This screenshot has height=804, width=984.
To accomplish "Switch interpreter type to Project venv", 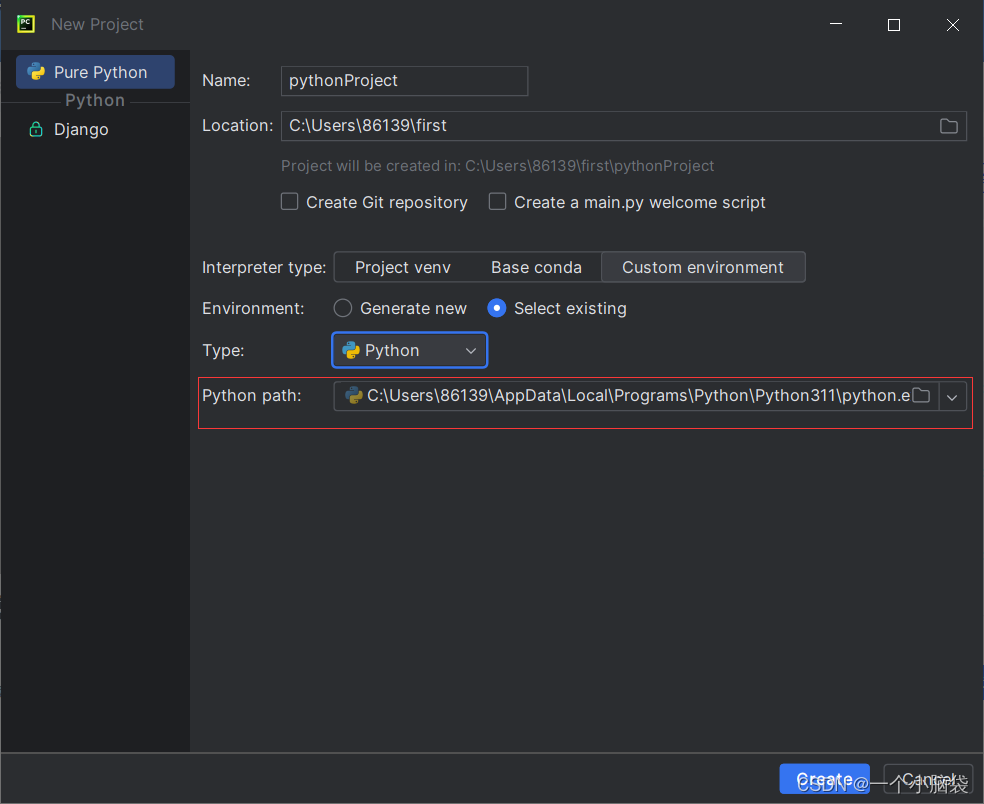I will pos(403,267).
